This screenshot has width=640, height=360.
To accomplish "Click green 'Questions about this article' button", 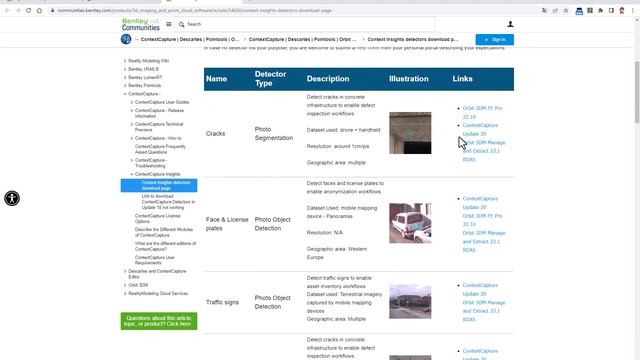I will (159, 321).
